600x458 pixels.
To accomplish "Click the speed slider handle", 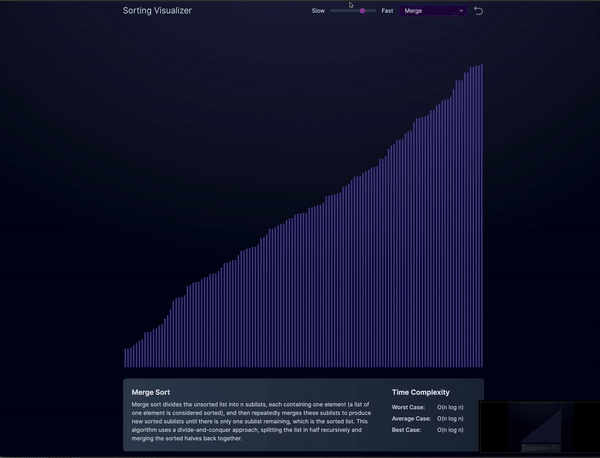I will click(x=362, y=11).
